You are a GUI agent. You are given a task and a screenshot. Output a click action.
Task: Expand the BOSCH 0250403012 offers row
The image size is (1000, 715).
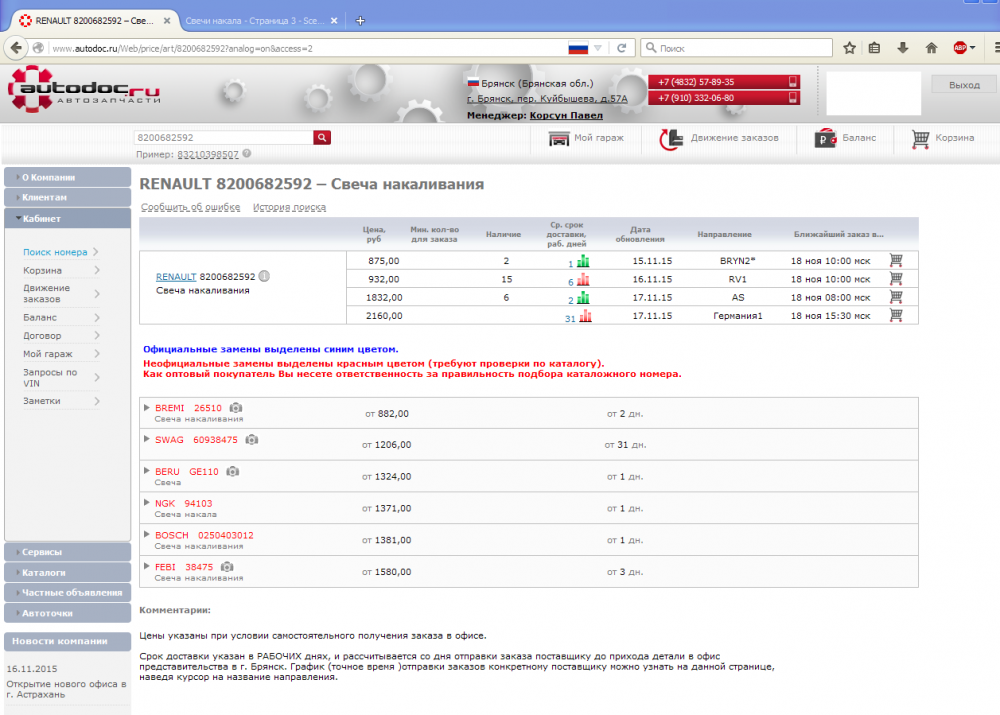click(x=147, y=534)
